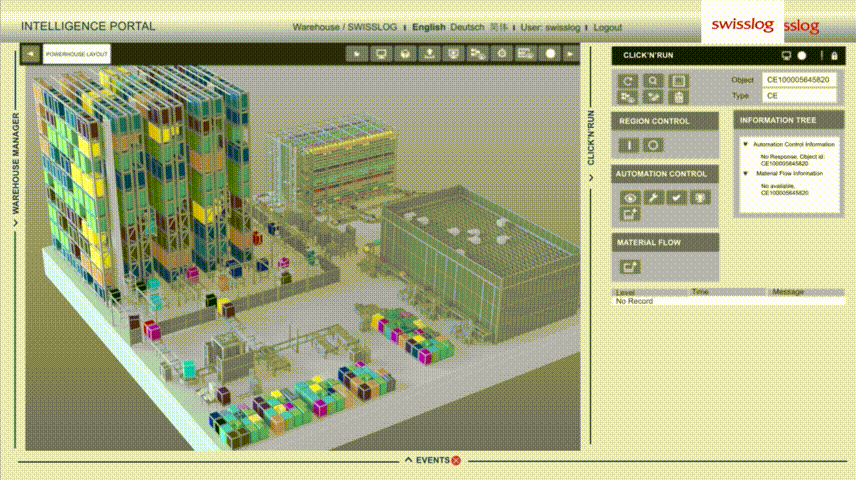856x480 pixels.
Task: Click the Object ID input field
Action: [799, 79]
